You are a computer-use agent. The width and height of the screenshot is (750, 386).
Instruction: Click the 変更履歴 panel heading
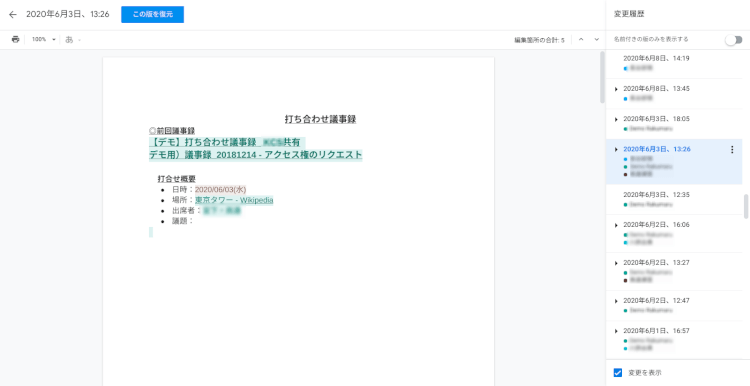click(x=629, y=14)
